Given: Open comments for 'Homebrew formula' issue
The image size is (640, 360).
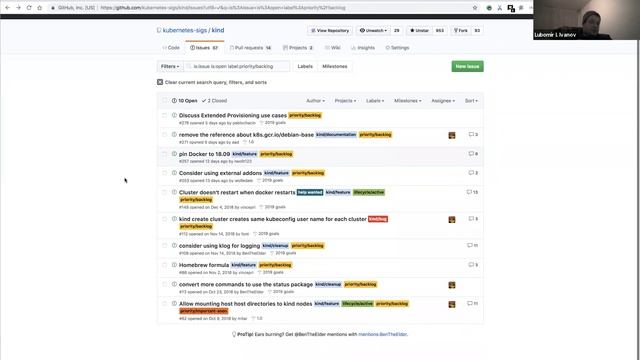Looking at the screenshot, I should click(x=473, y=265).
